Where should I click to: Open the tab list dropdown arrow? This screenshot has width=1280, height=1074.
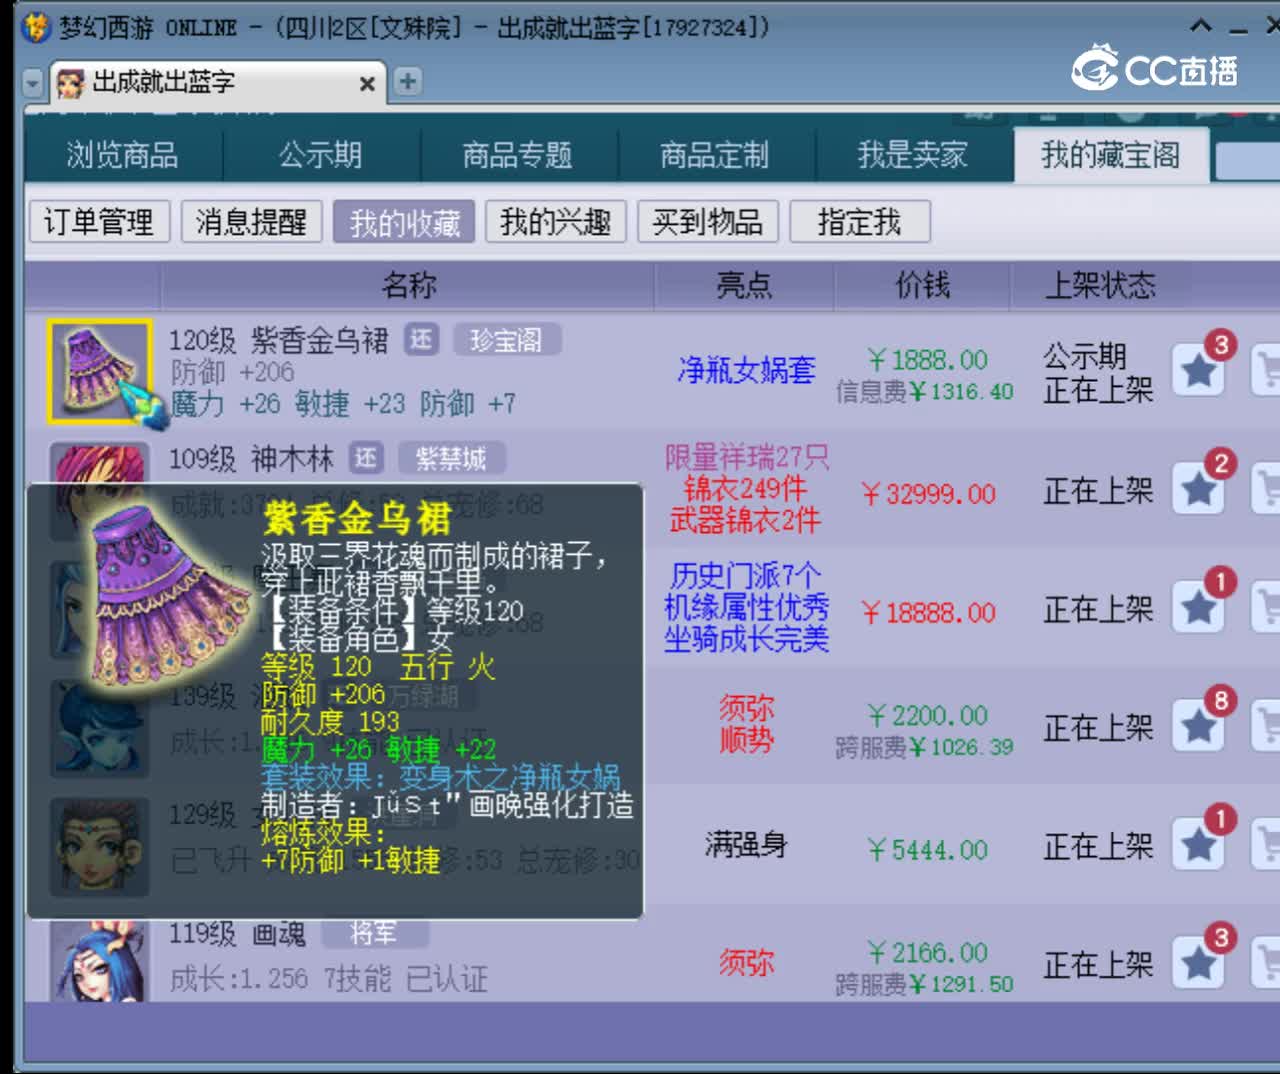[x=33, y=83]
